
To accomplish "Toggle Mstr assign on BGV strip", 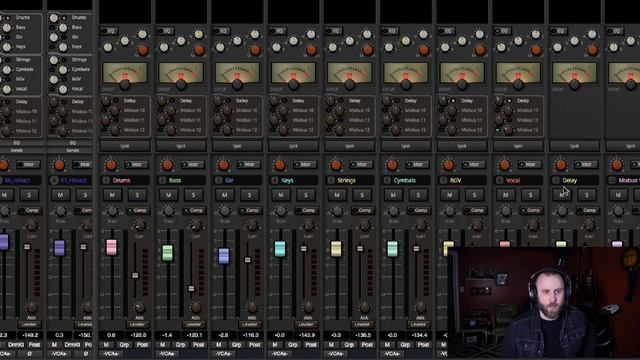I will pyautogui.click(x=473, y=164).
